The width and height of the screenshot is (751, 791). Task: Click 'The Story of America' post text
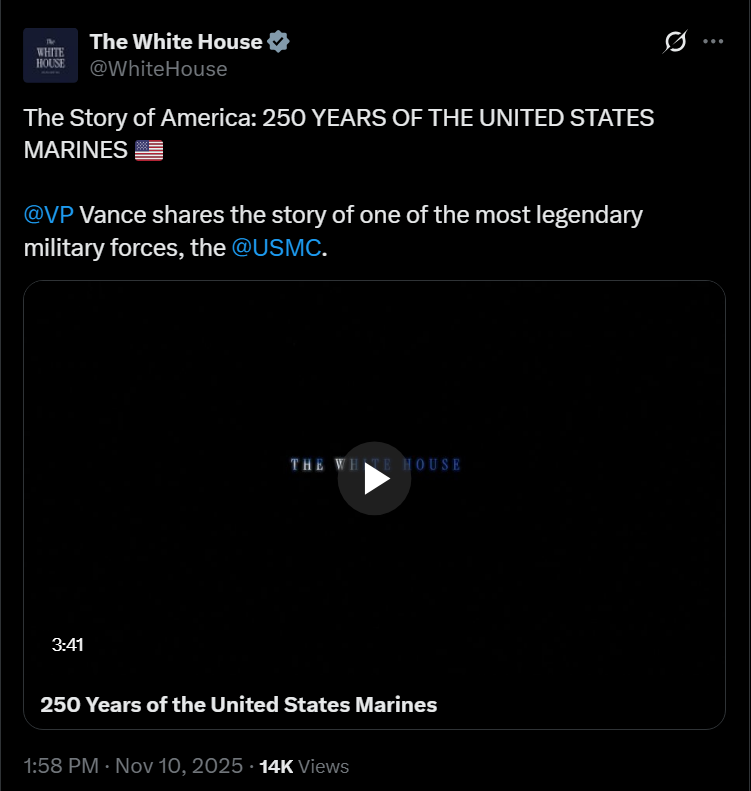point(139,118)
